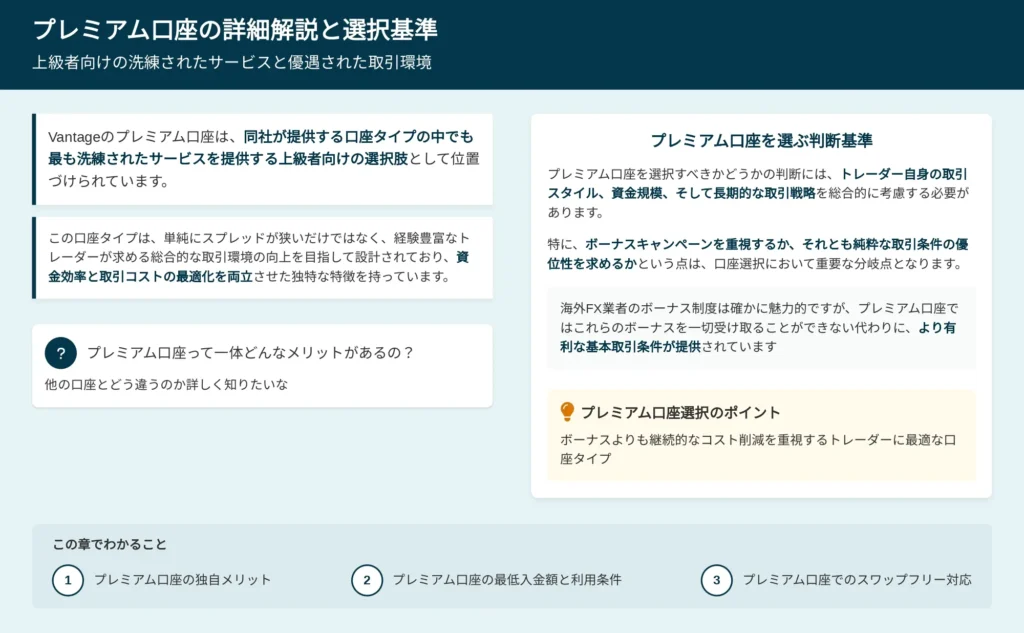Click the numbered circle 2 icon
Viewport: 1024px width, 633px height.
point(367,580)
